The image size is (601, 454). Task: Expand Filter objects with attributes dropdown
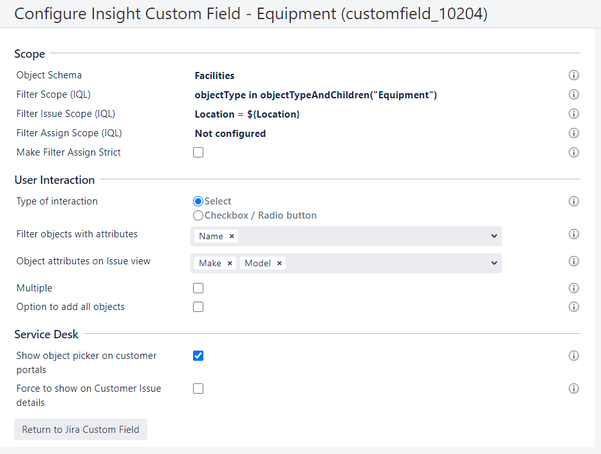pos(494,236)
